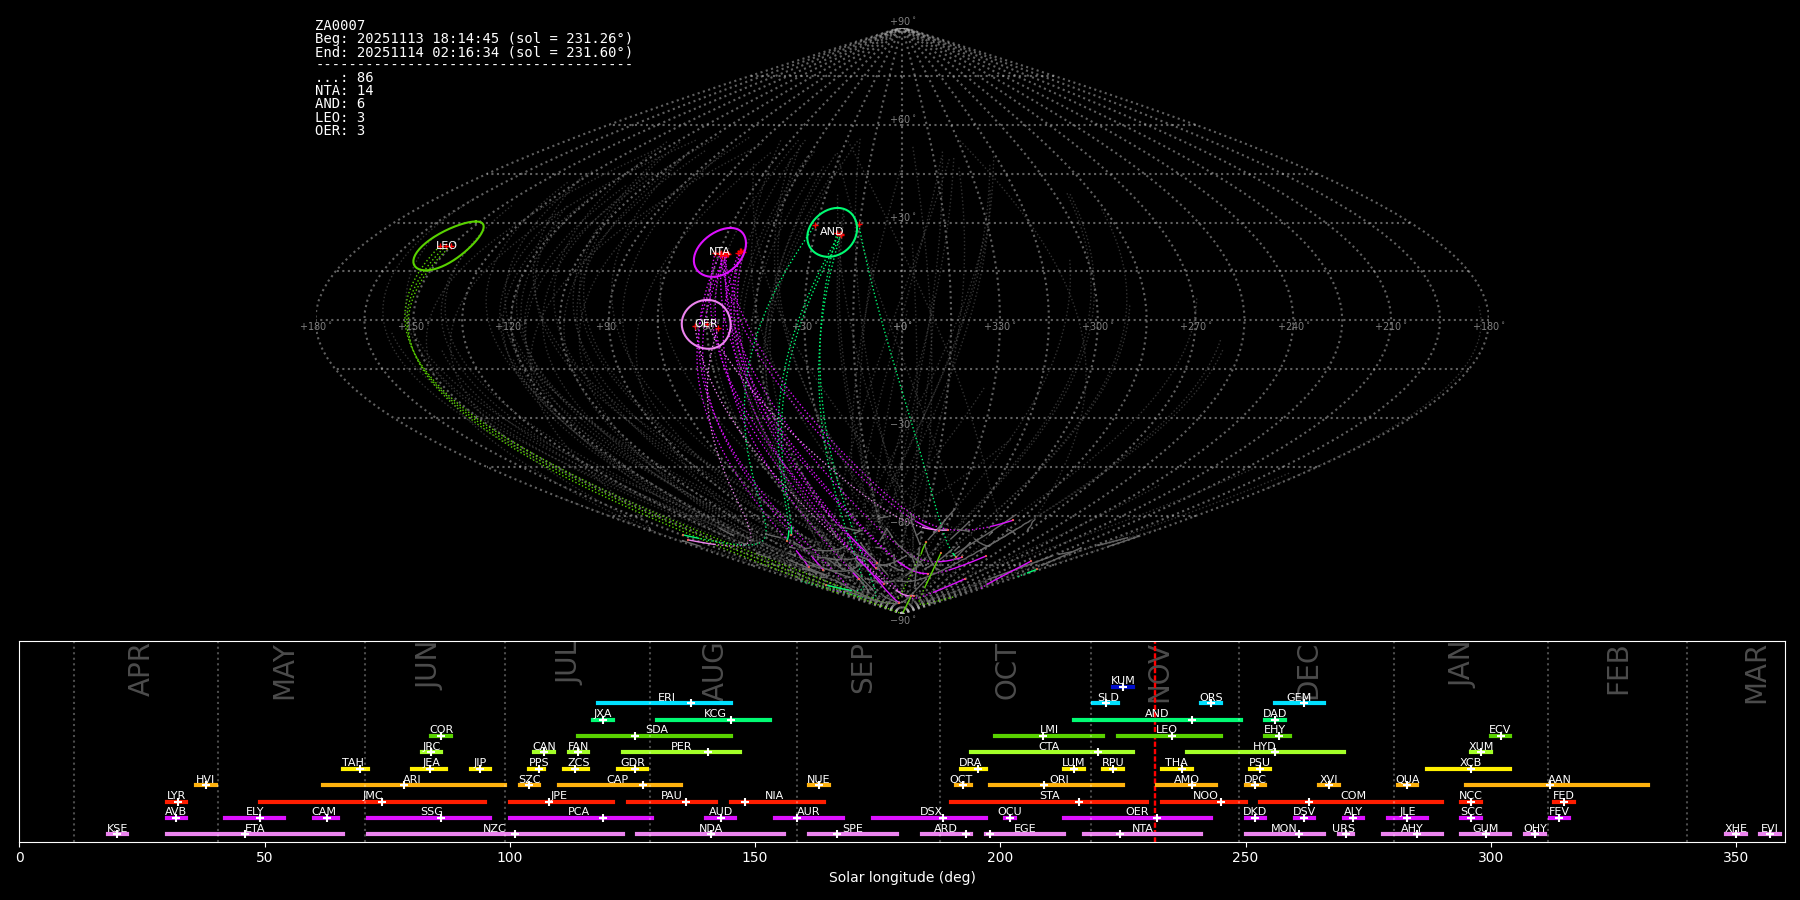The width and height of the screenshot is (1800, 900).
Task: Click the AND radiant ellipse on the sky map
Action: 832,232
